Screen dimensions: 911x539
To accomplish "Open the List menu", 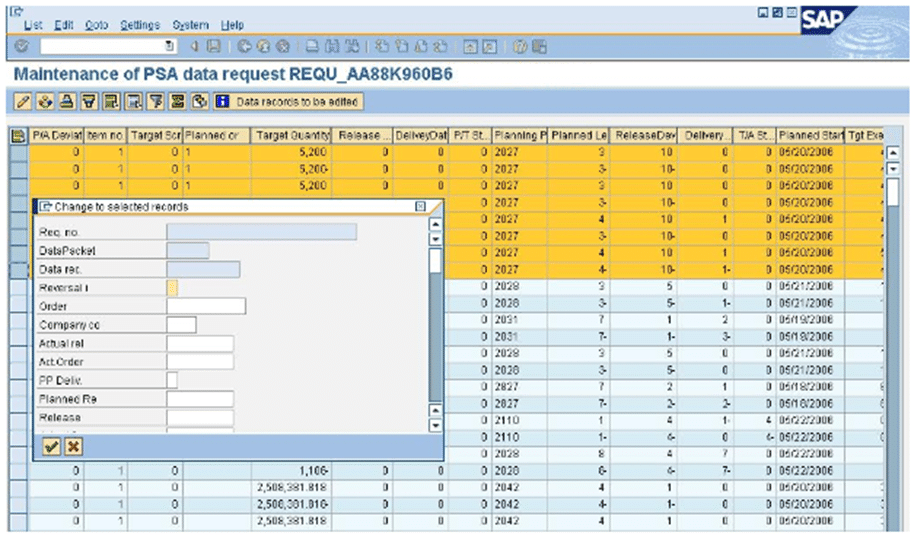I will pos(33,25).
